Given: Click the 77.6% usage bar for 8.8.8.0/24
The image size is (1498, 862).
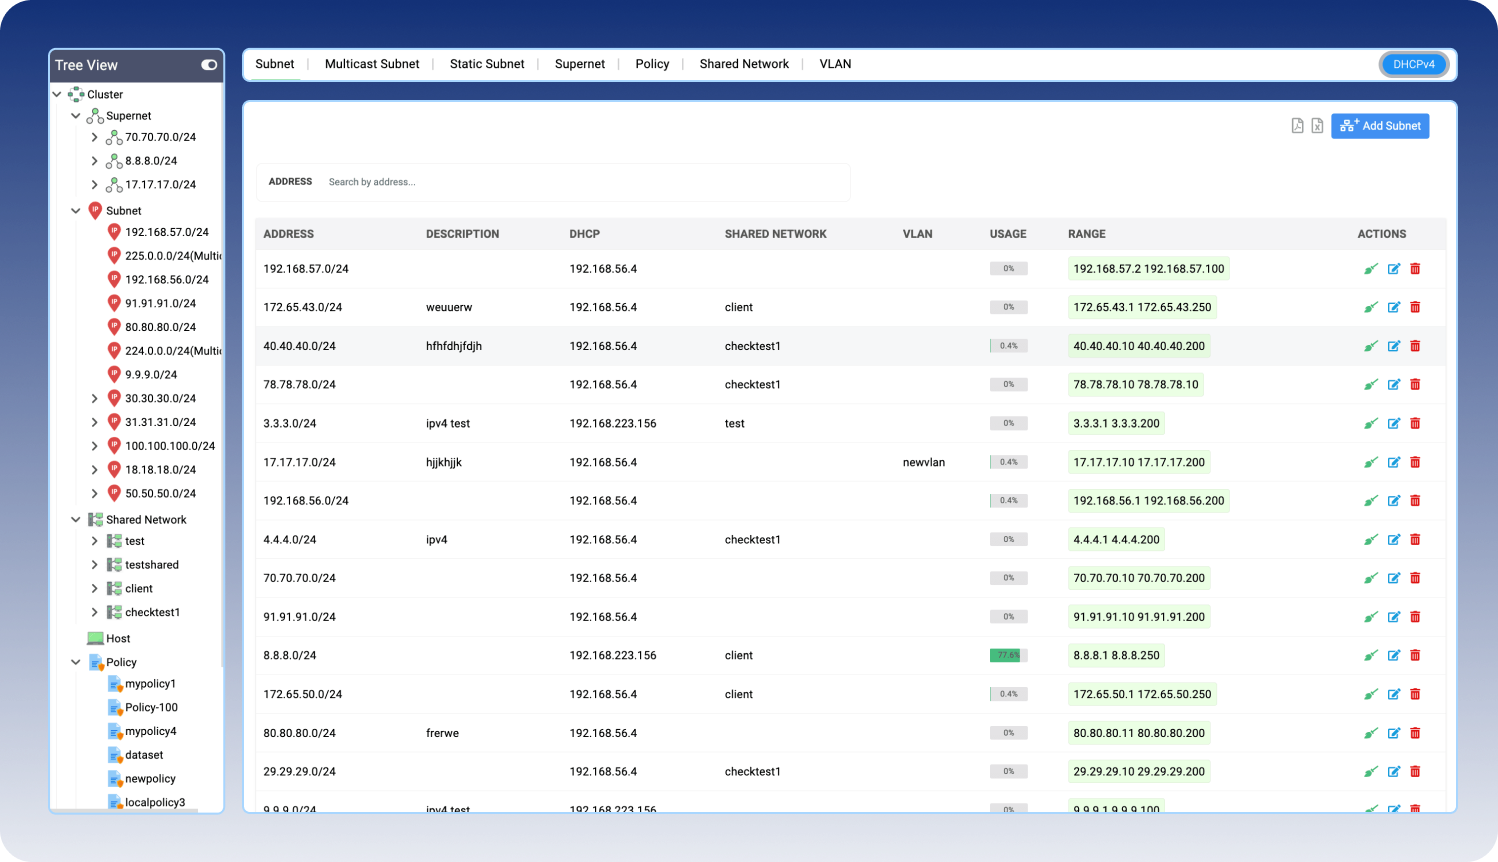Looking at the screenshot, I should pos(1006,655).
